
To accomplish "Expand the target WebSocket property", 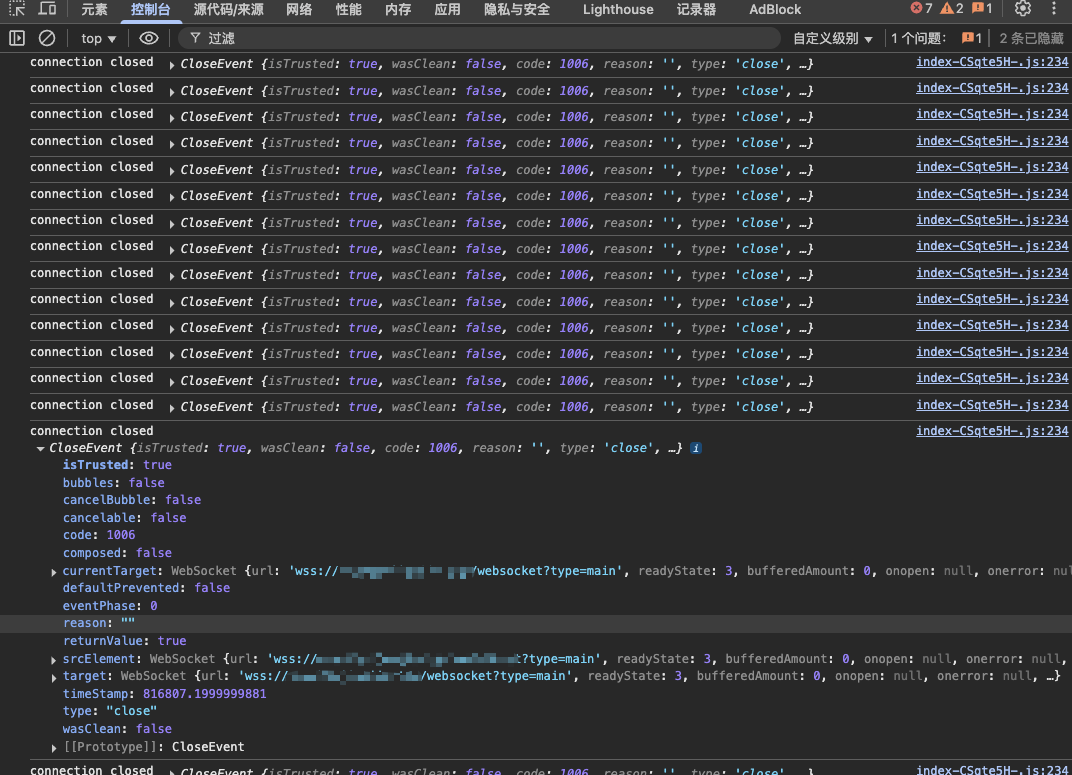I will pos(54,677).
